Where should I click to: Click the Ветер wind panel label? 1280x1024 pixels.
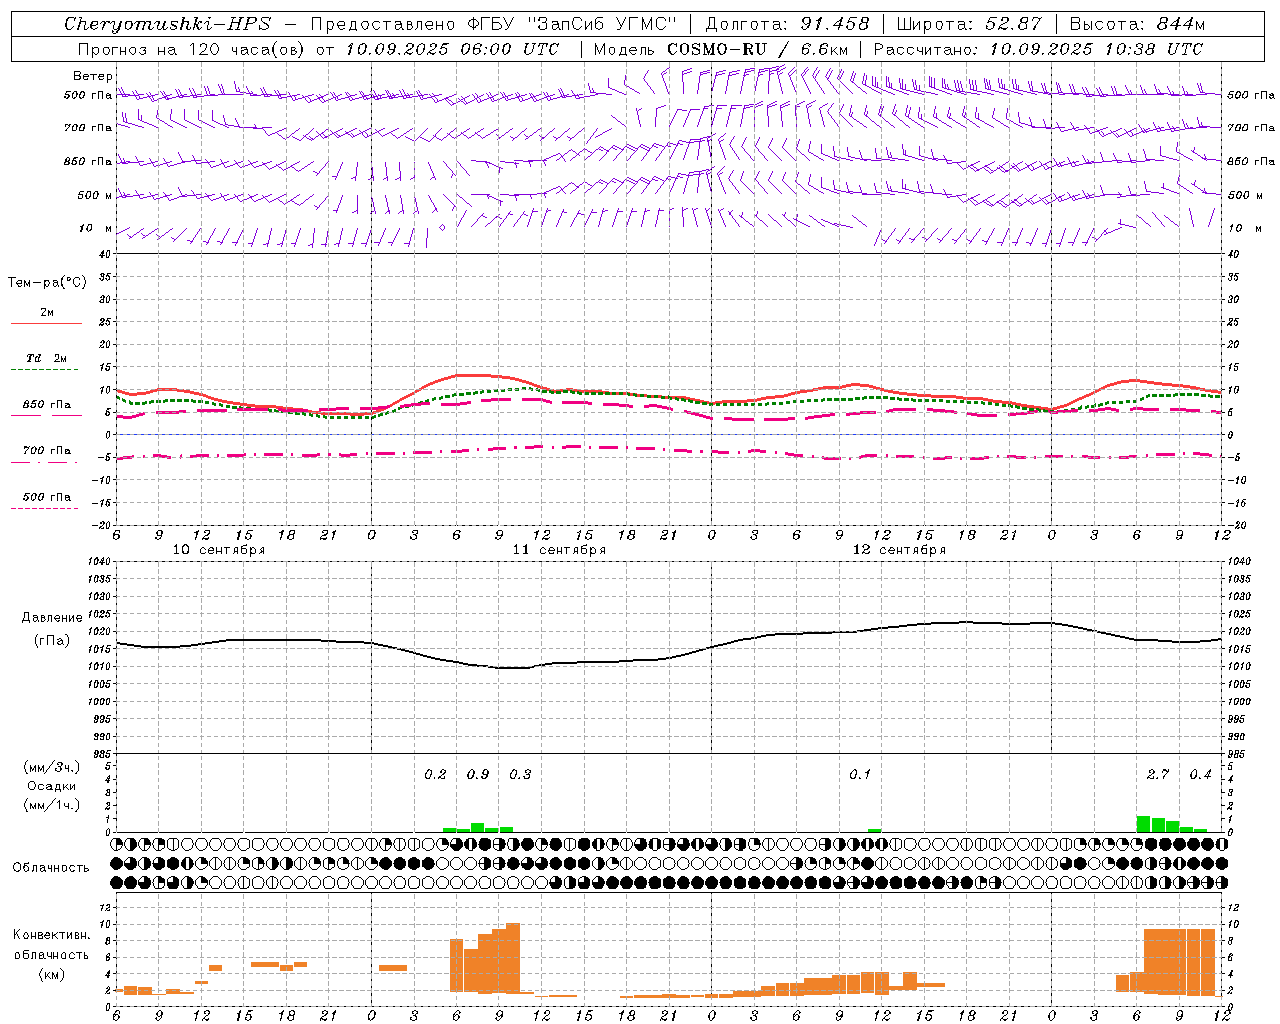pyautogui.click(x=93, y=76)
